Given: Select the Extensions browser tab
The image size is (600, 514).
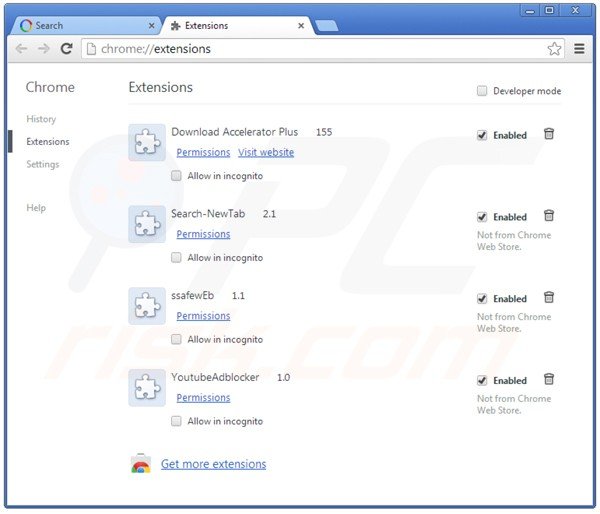Looking at the screenshot, I should point(238,26).
